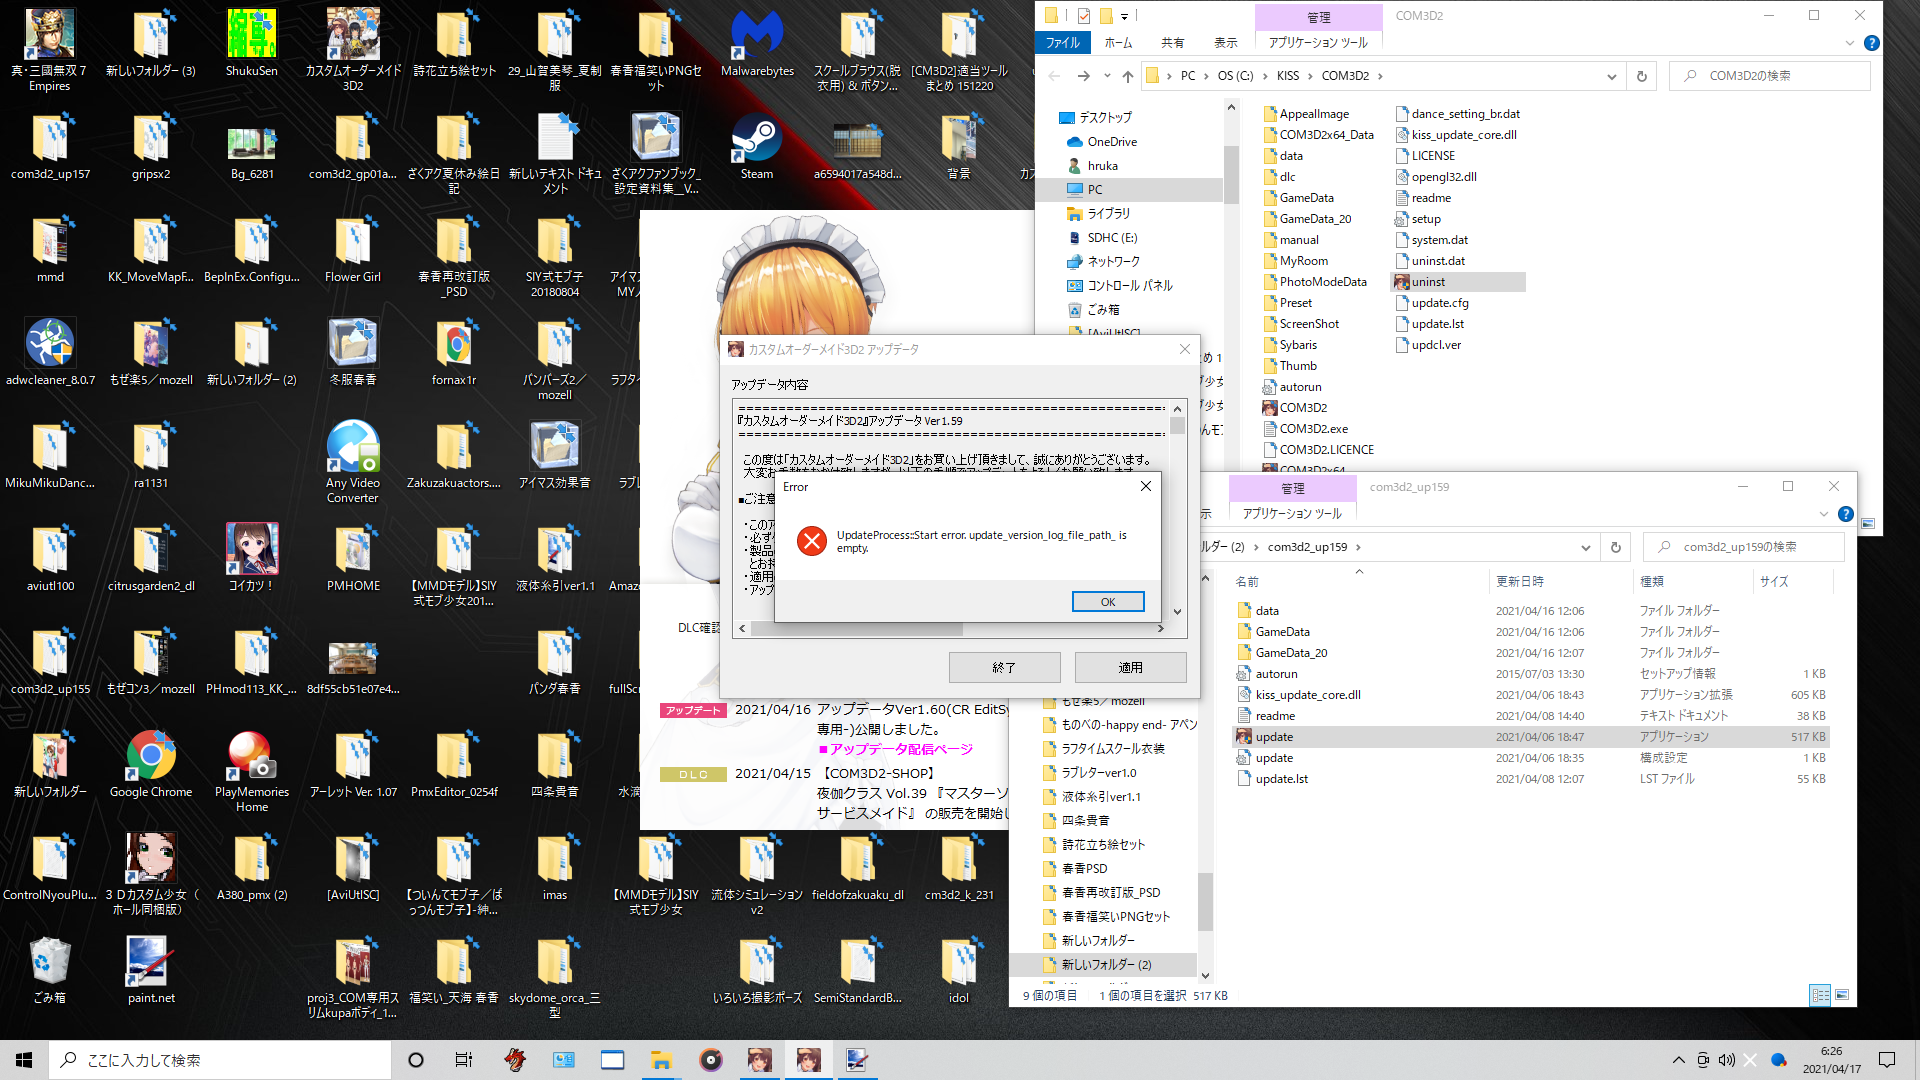Click the Windows taskbar search box
This screenshot has height=1080, width=1920.
point(220,1060)
